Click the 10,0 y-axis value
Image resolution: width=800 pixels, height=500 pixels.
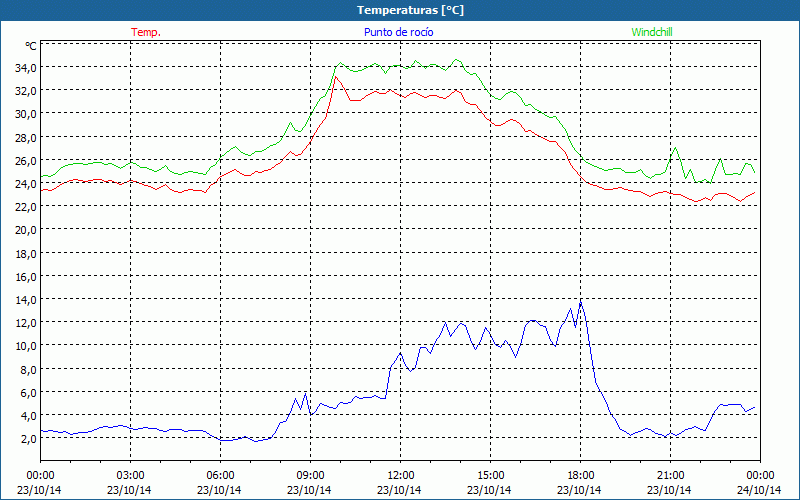pyautogui.click(x=26, y=346)
